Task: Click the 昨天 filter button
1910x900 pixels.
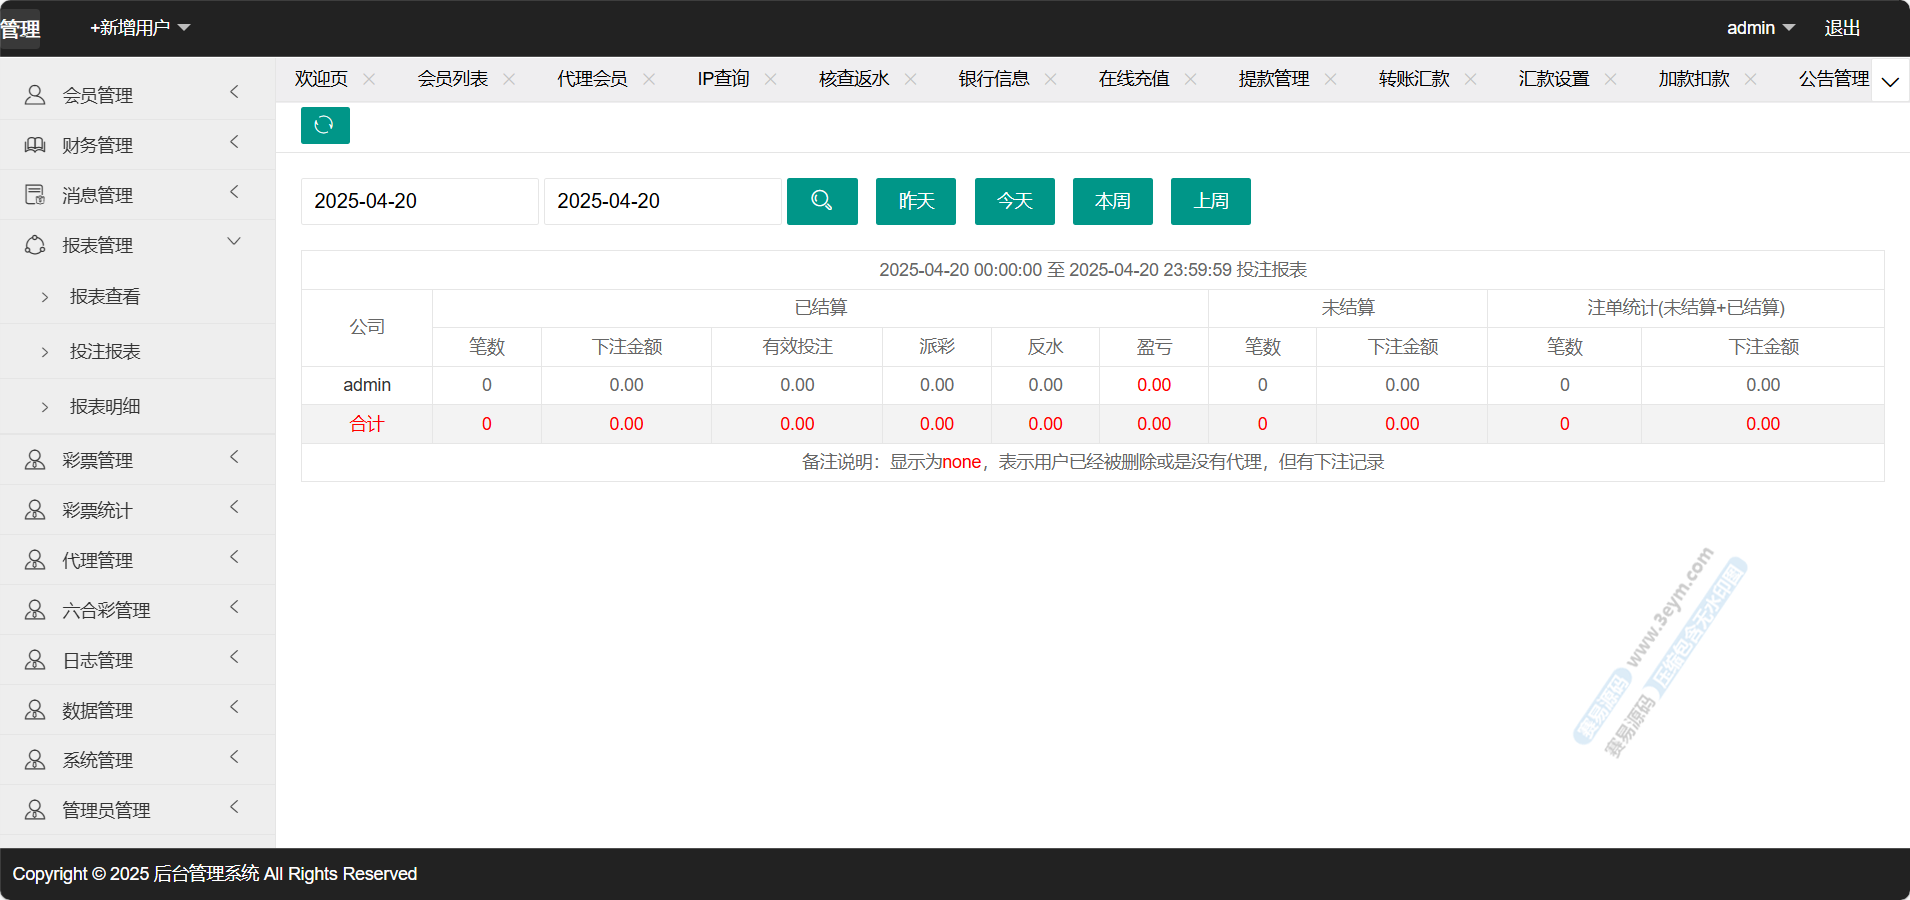Action: (916, 201)
